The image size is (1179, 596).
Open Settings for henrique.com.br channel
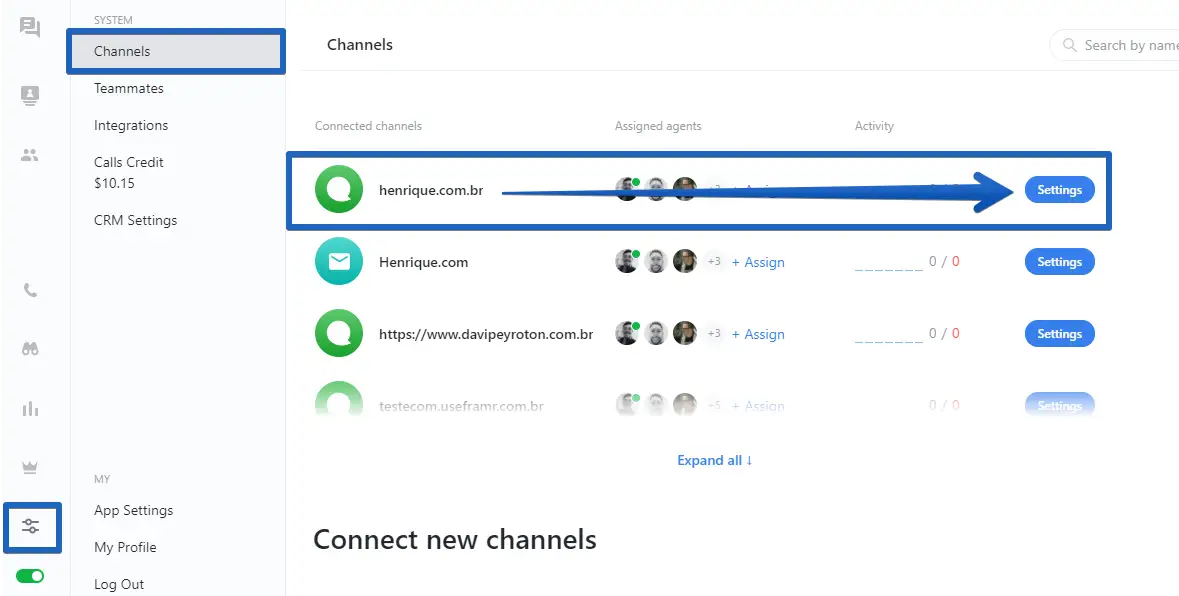(1059, 190)
